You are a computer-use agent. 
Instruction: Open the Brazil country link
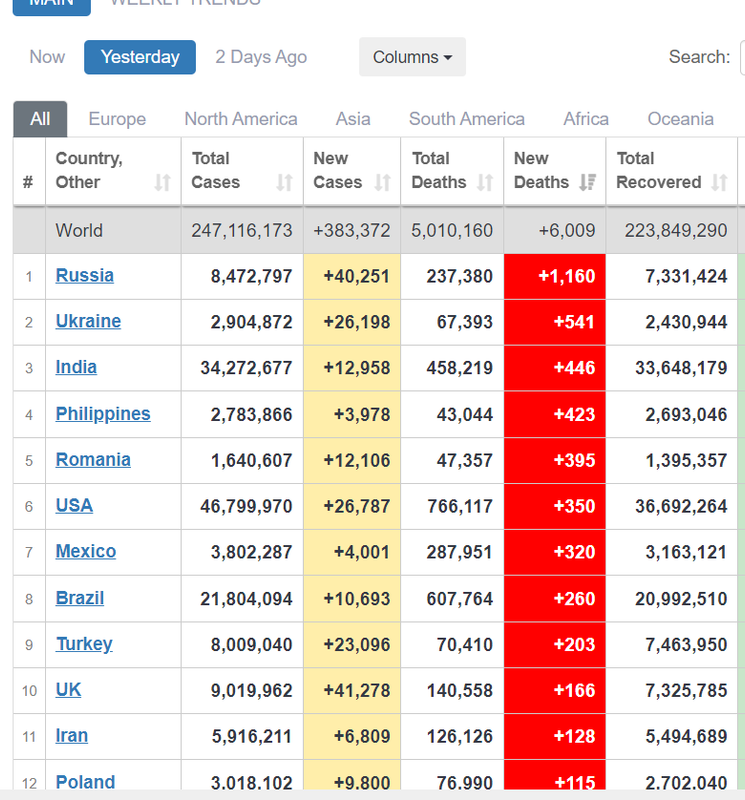(x=80, y=598)
